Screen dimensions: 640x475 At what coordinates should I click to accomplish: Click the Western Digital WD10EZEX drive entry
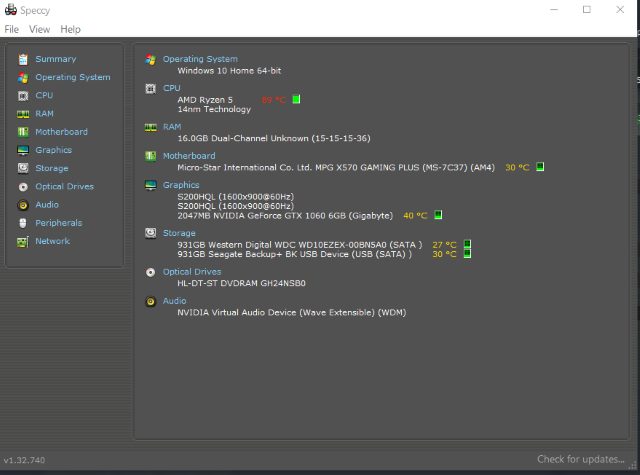(x=300, y=245)
